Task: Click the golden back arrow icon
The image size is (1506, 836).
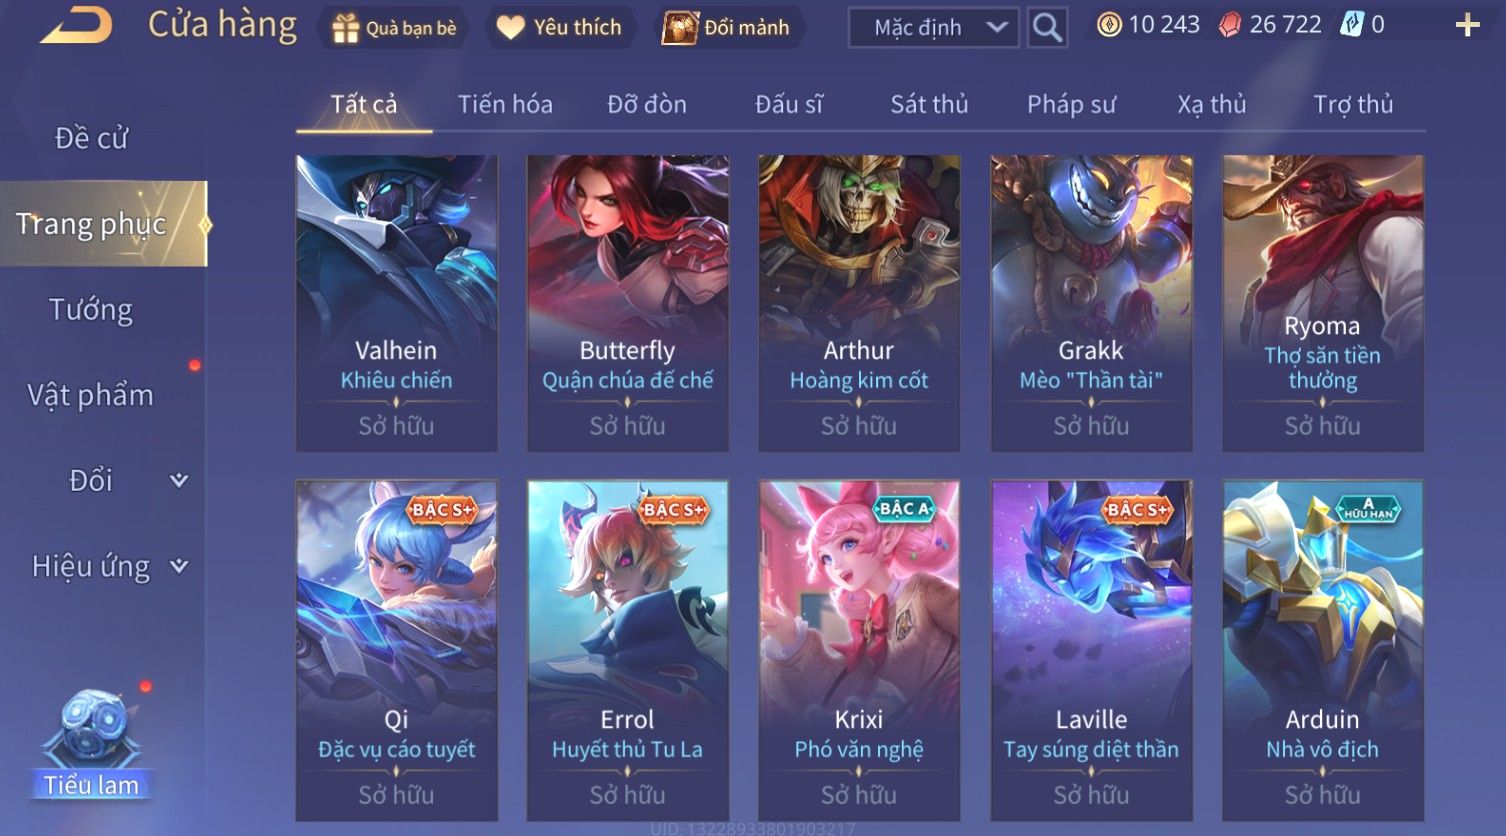Action: (x=76, y=26)
